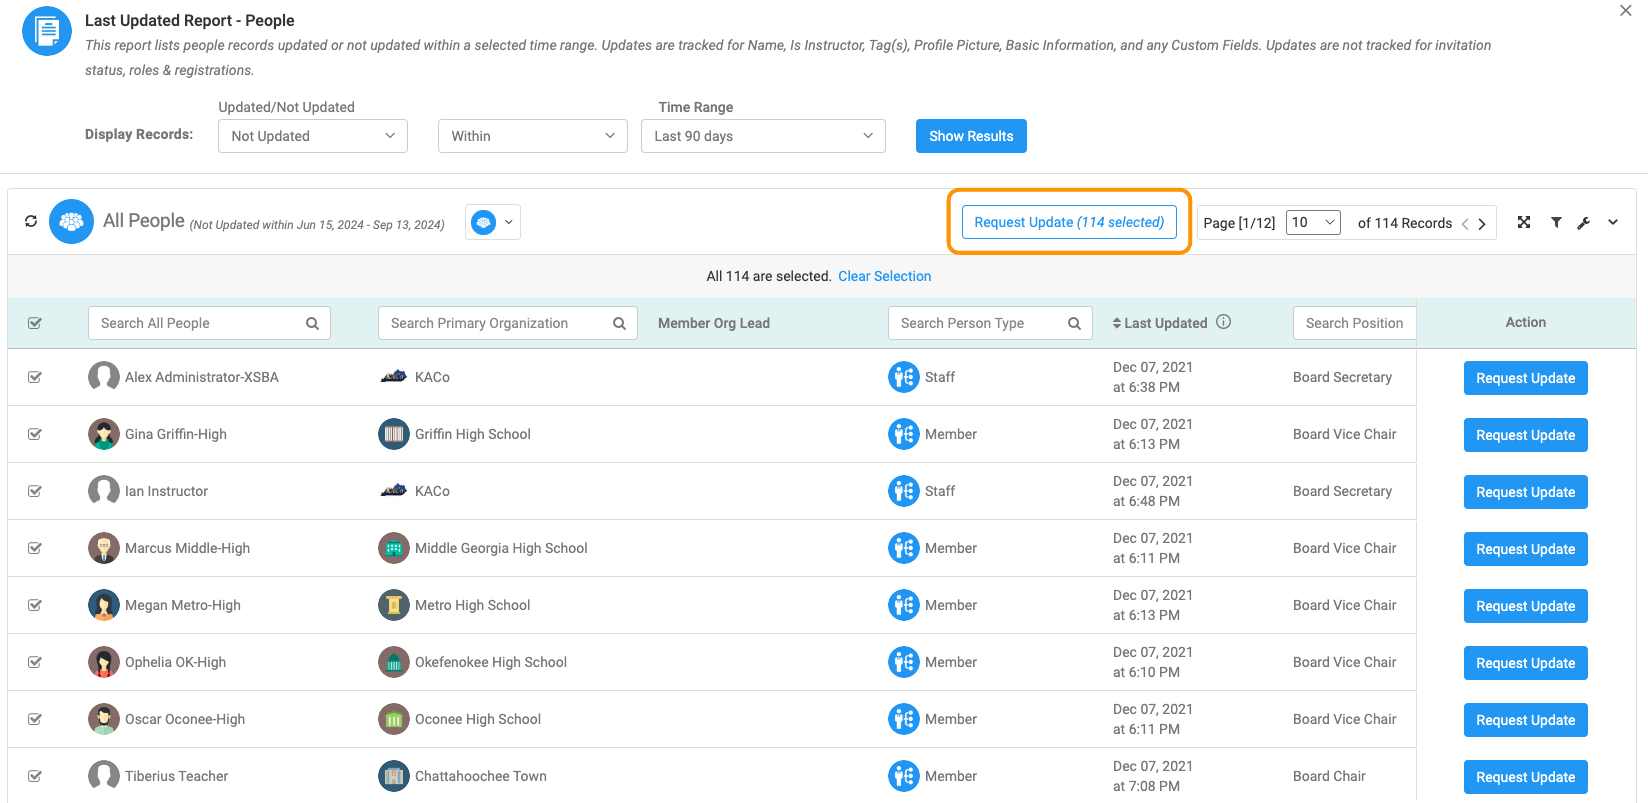This screenshot has width=1648, height=803.
Task: Click the Okefenokee High School organization logo
Action: point(394,662)
